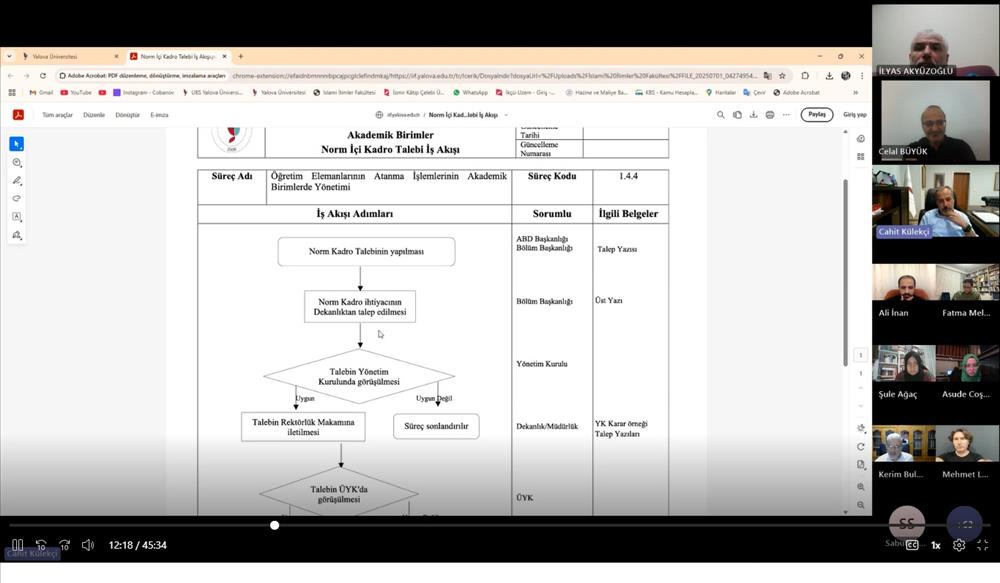Select the Acrobat arrow selection tool
This screenshot has width=1000, height=583.
point(17,144)
